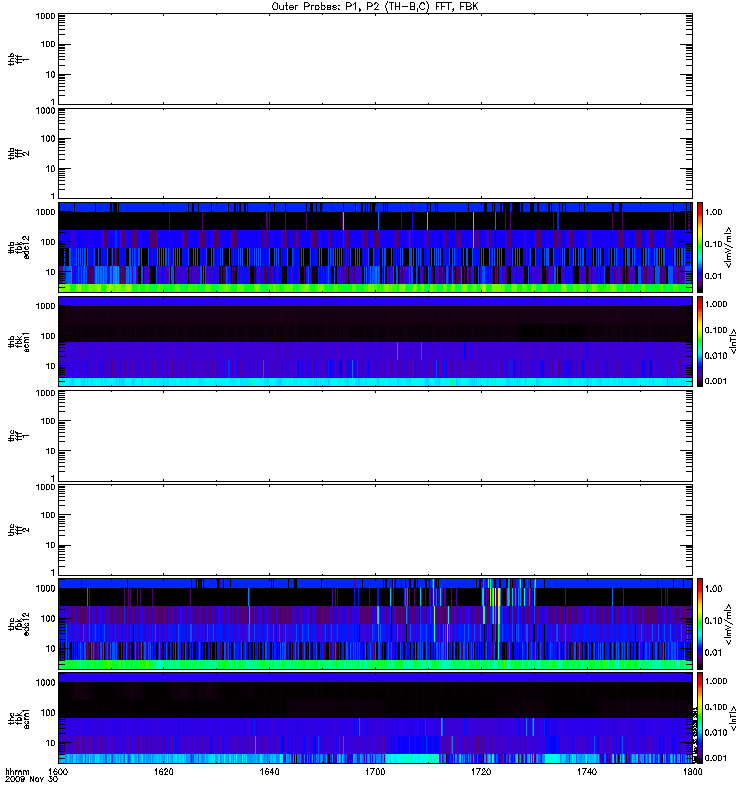Click the "1.00" label on thb edc12 color bar
This screenshot has width=750, height=800.
[714, 212]
